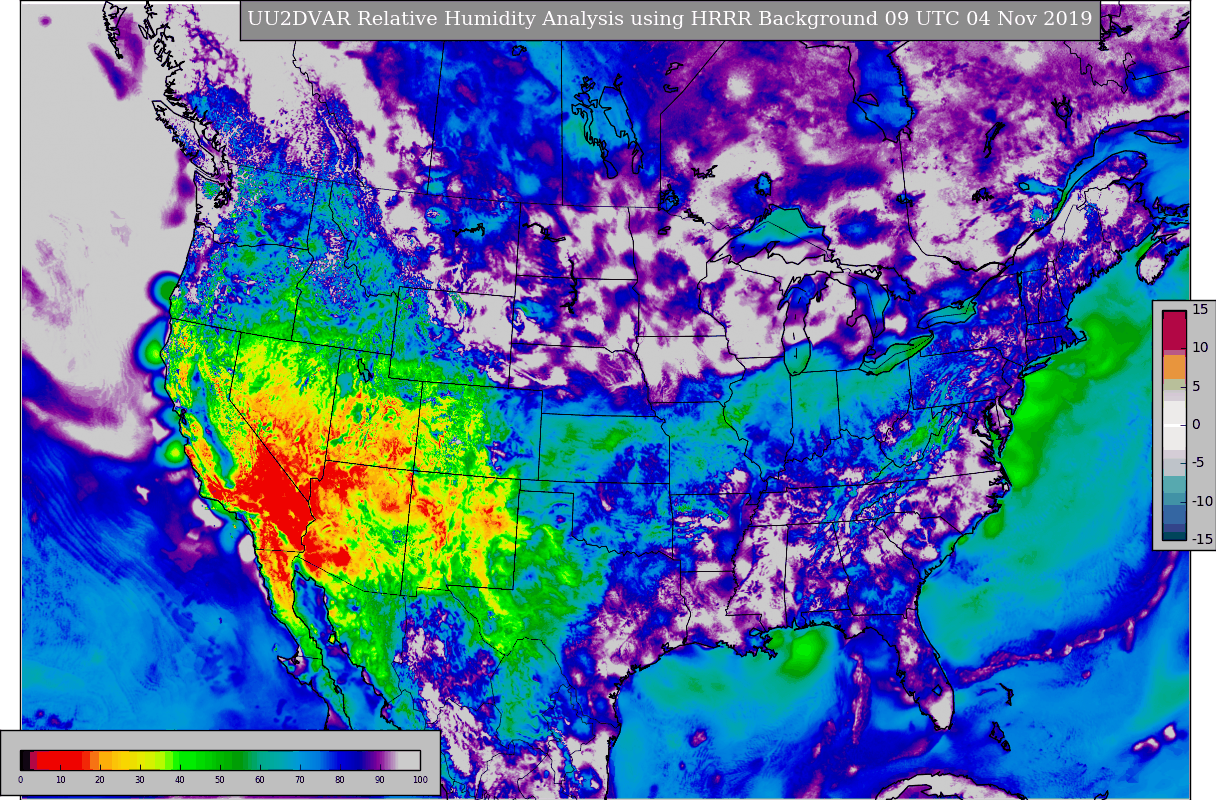Click the '60' label on the humidity colorbar
This screenshot has height=800, width=1216.
coord(260,780)
